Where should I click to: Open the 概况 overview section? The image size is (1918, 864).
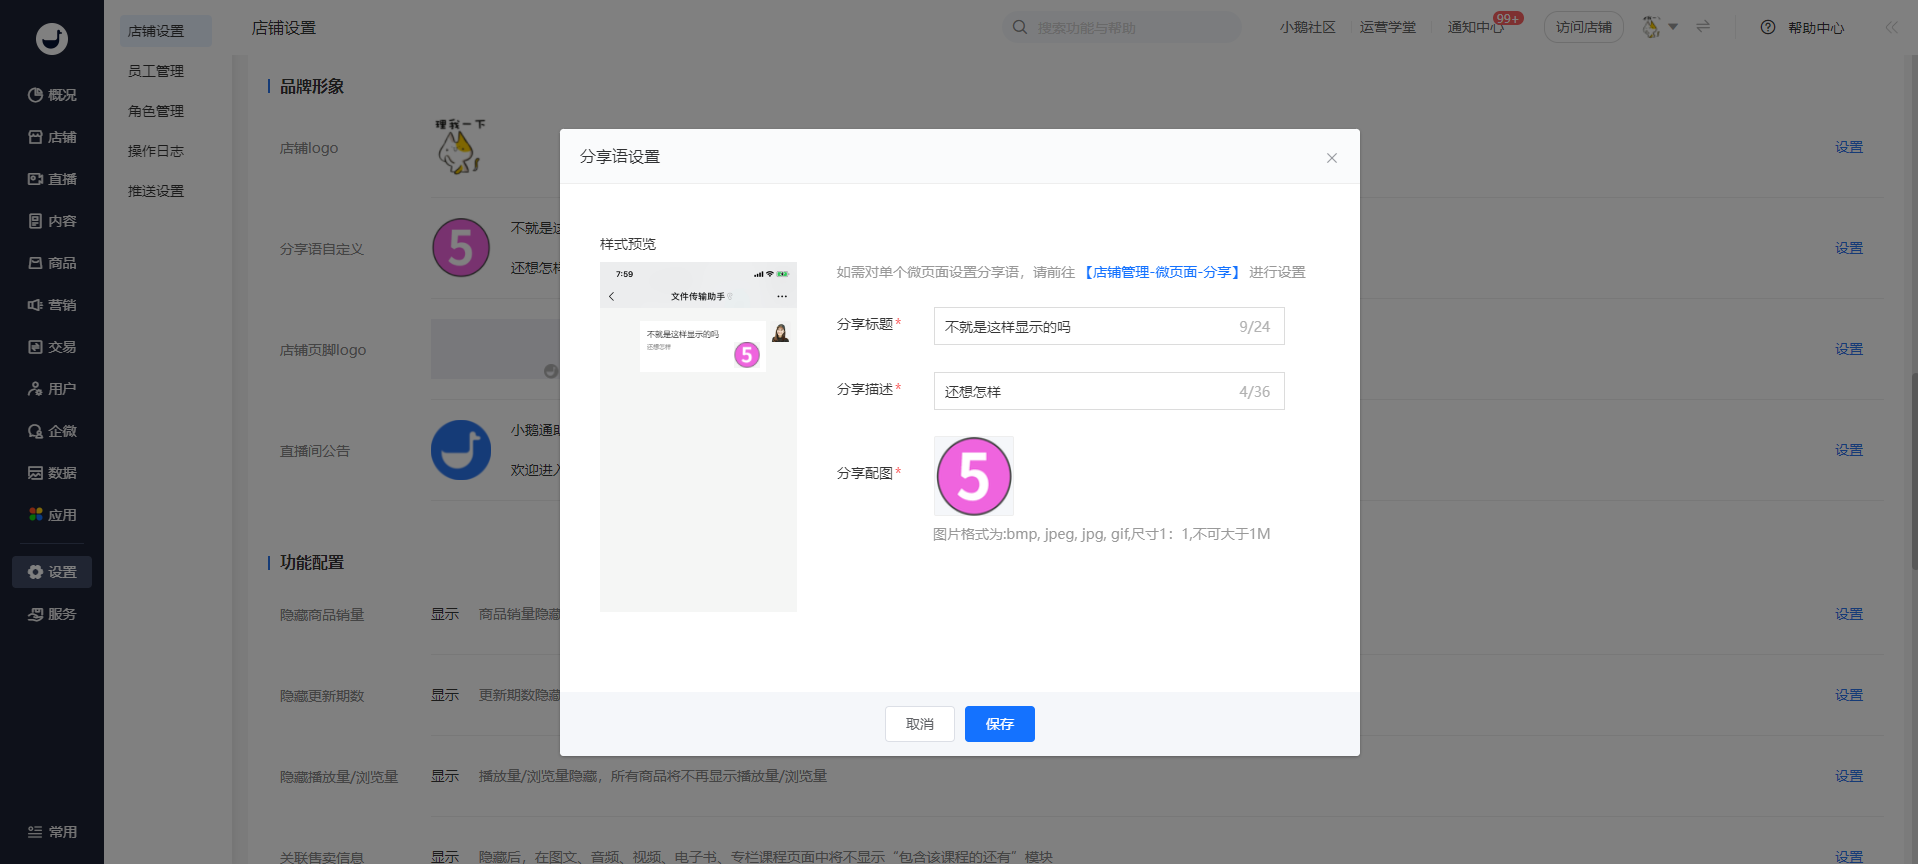point(52,95)
